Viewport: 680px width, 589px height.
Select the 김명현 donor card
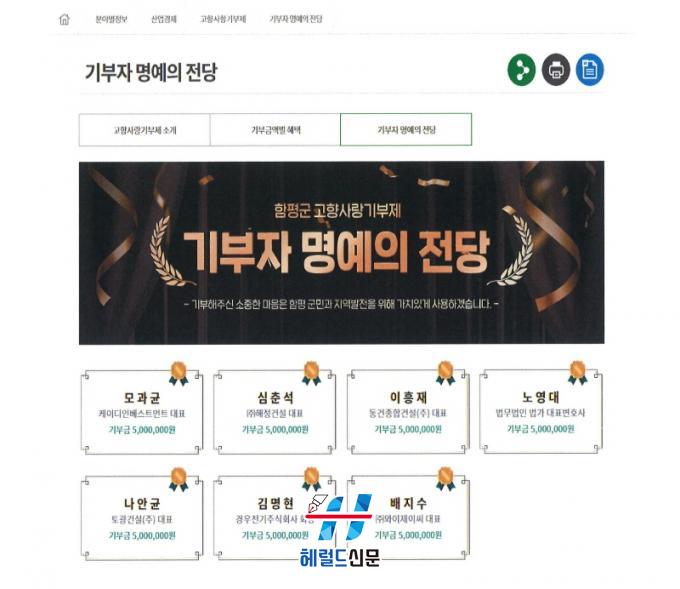pos(275,518)
